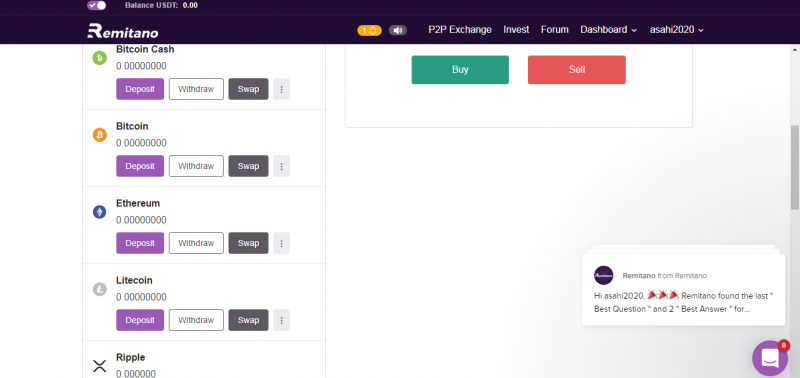Click the Litecoin wallet name

point(134,280)
